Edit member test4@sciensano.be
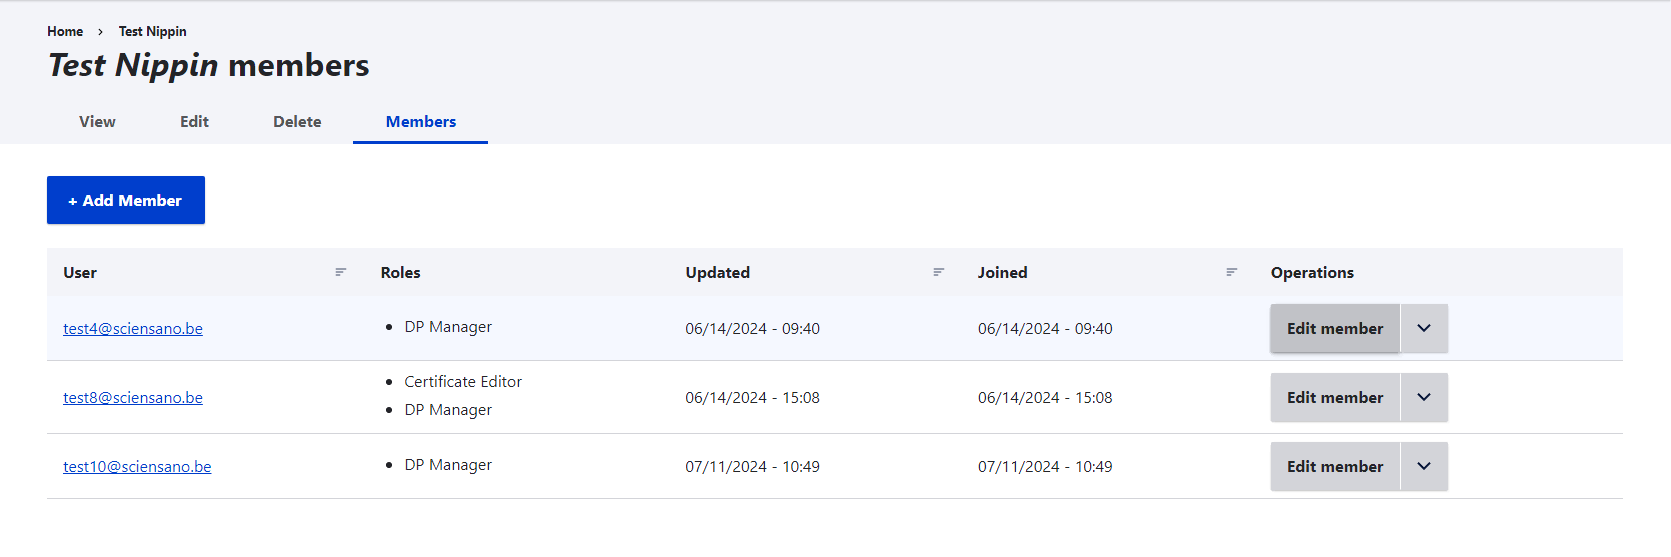Screen dimensions: 1671x557 (x=1335, y=329)
